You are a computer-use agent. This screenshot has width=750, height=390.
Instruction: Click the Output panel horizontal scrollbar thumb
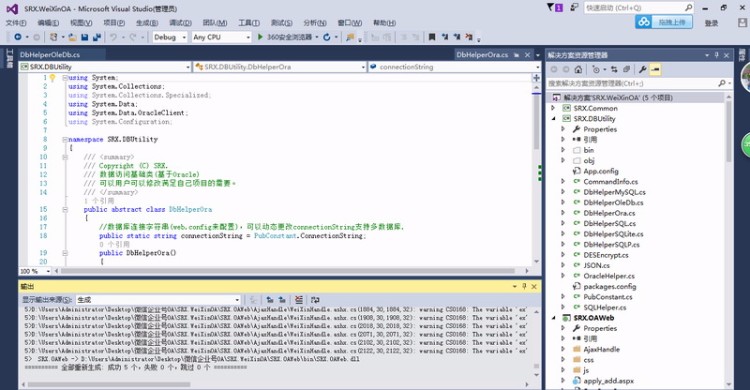tap(109, 384)
